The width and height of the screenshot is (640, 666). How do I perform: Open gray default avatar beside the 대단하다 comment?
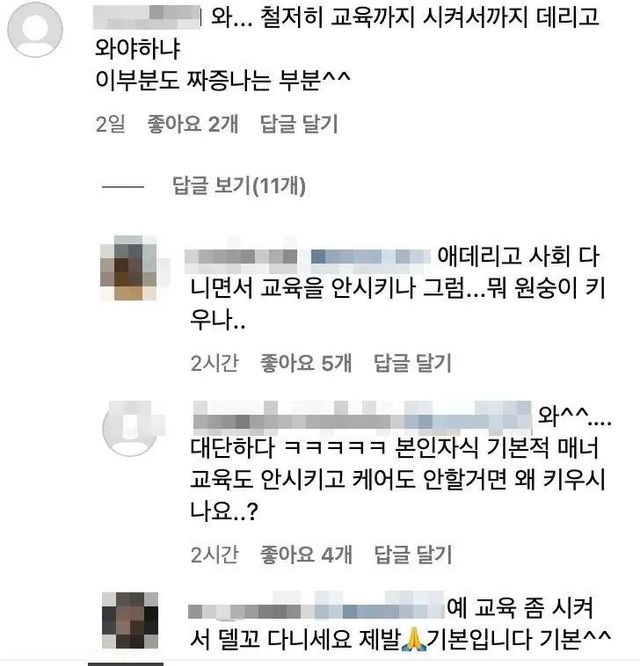[130, 428]
